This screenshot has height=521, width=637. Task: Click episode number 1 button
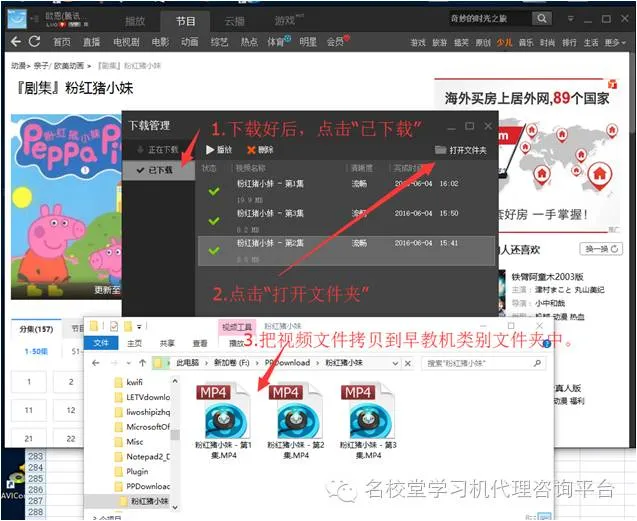point(29,382)
